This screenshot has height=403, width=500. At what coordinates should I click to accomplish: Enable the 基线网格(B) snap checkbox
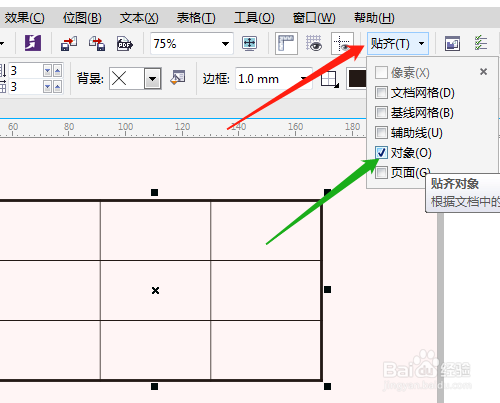(x=381, y=112)
